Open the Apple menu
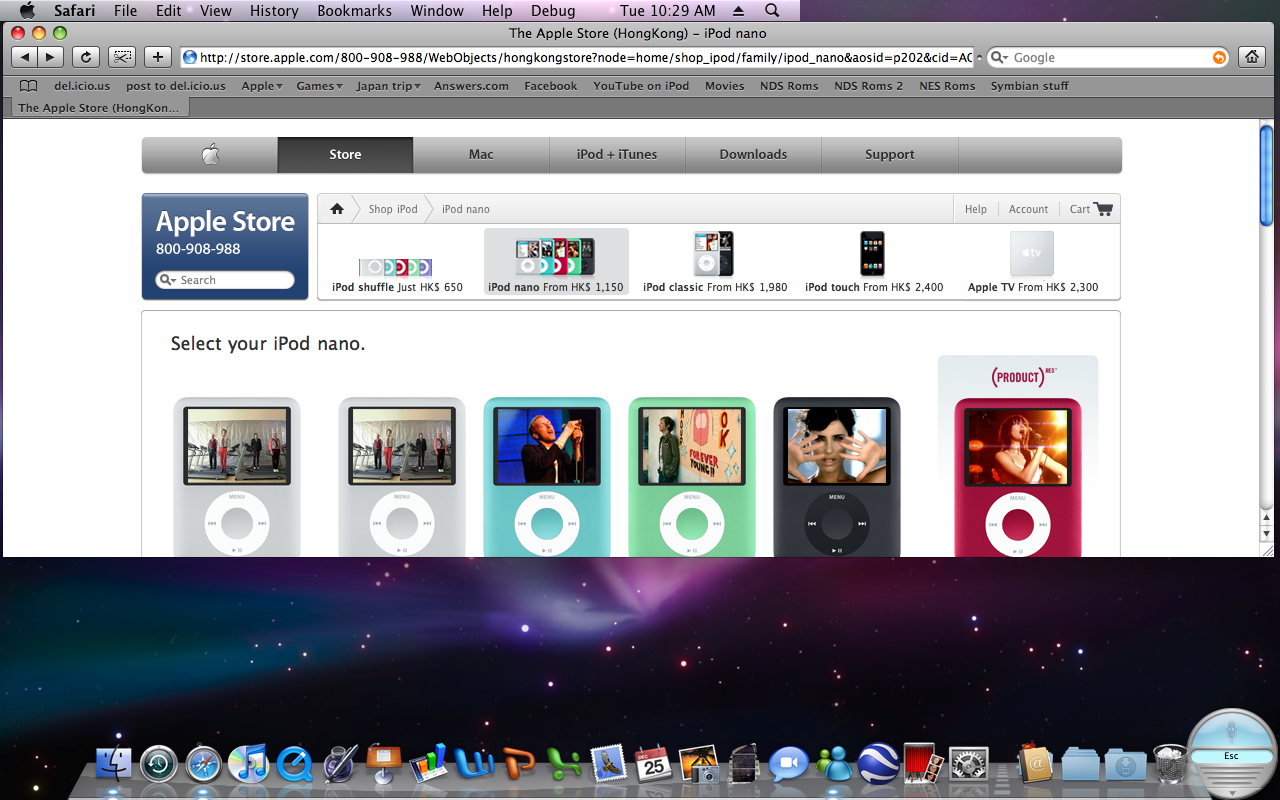This screenshot has height=800, width=1280. click(27, 10)
